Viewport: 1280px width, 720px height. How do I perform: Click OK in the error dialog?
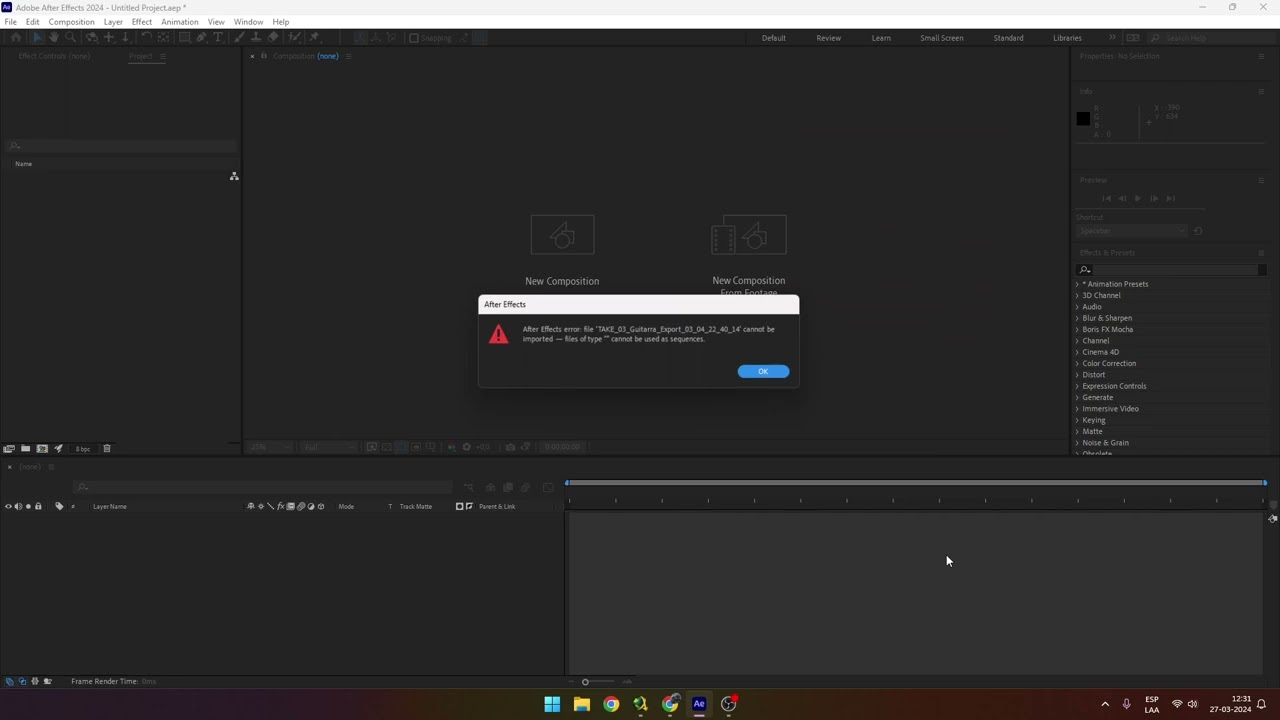(x=763, y=371)
